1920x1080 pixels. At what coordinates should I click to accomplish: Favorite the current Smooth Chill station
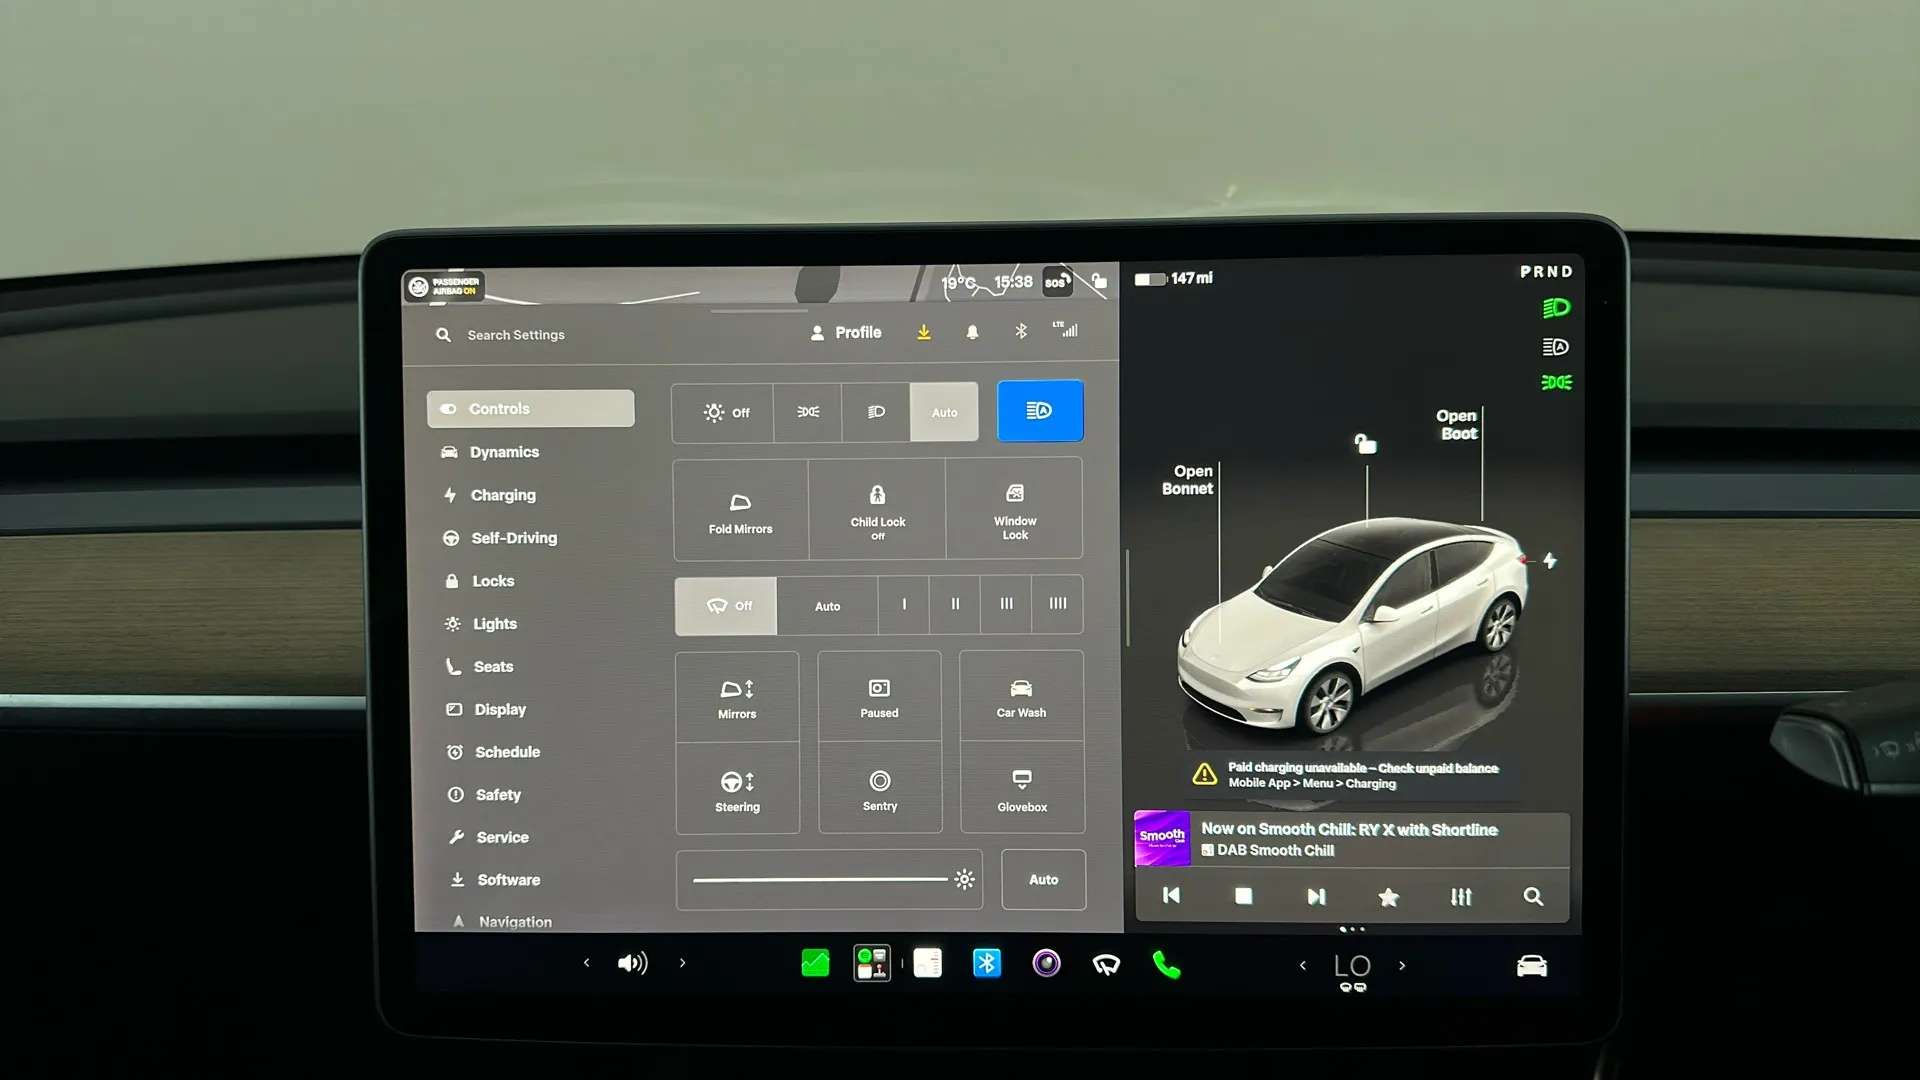(x=1388, y=897)
